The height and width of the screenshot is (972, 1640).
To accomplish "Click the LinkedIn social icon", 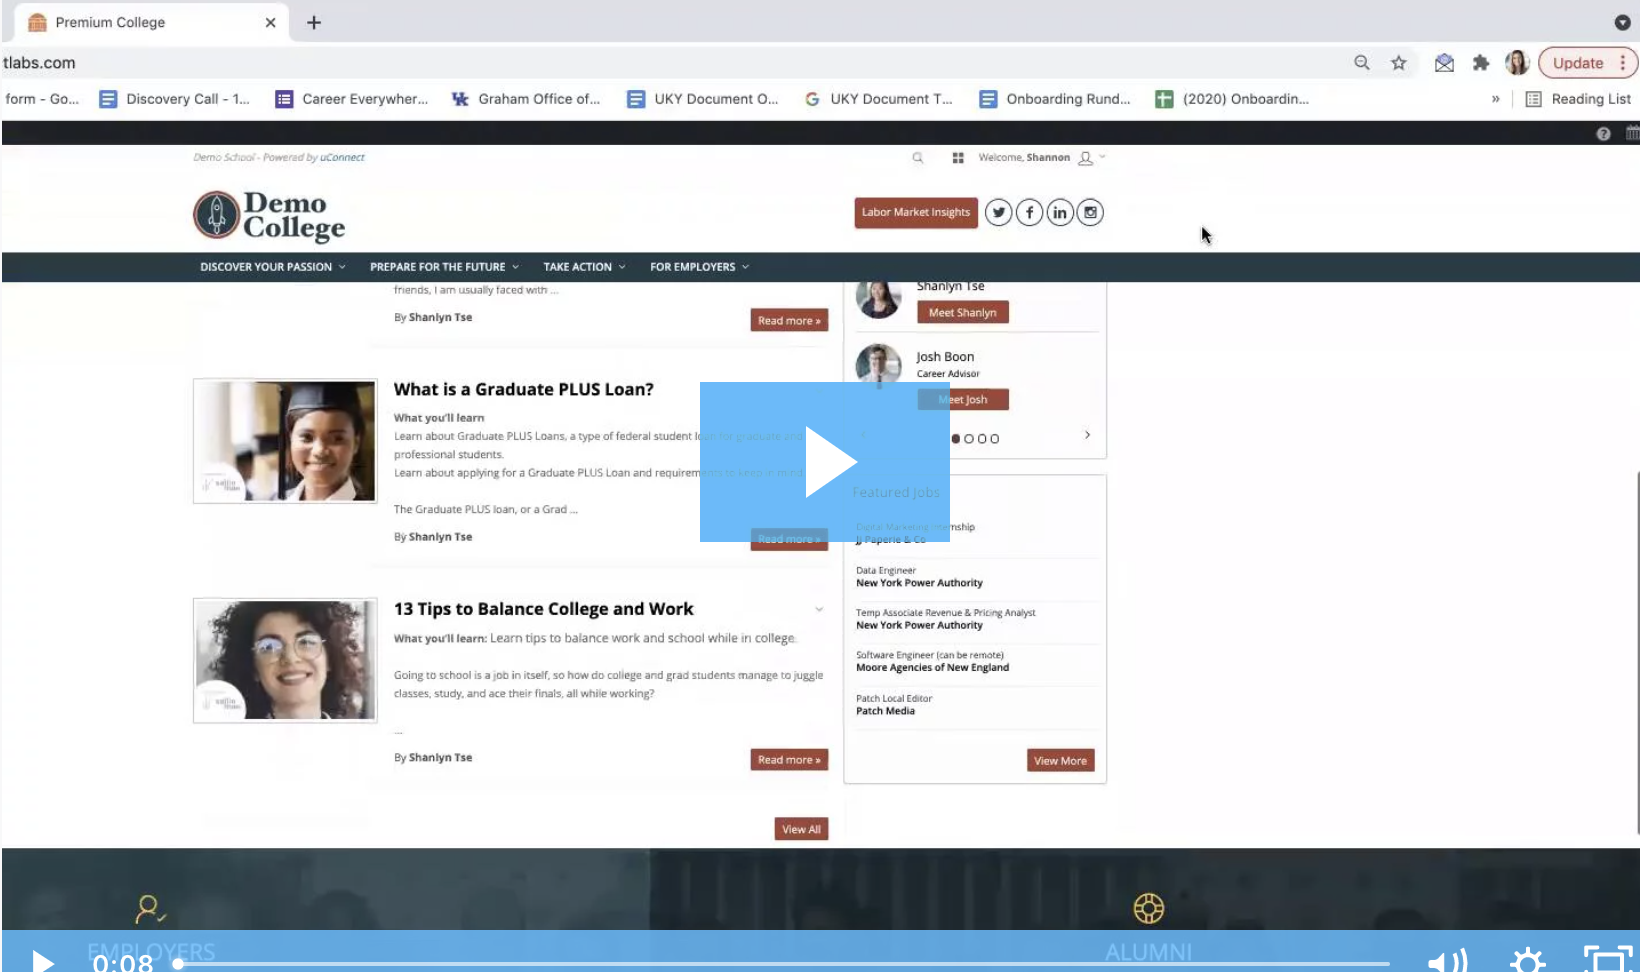I will click(x=1060, y=212).
